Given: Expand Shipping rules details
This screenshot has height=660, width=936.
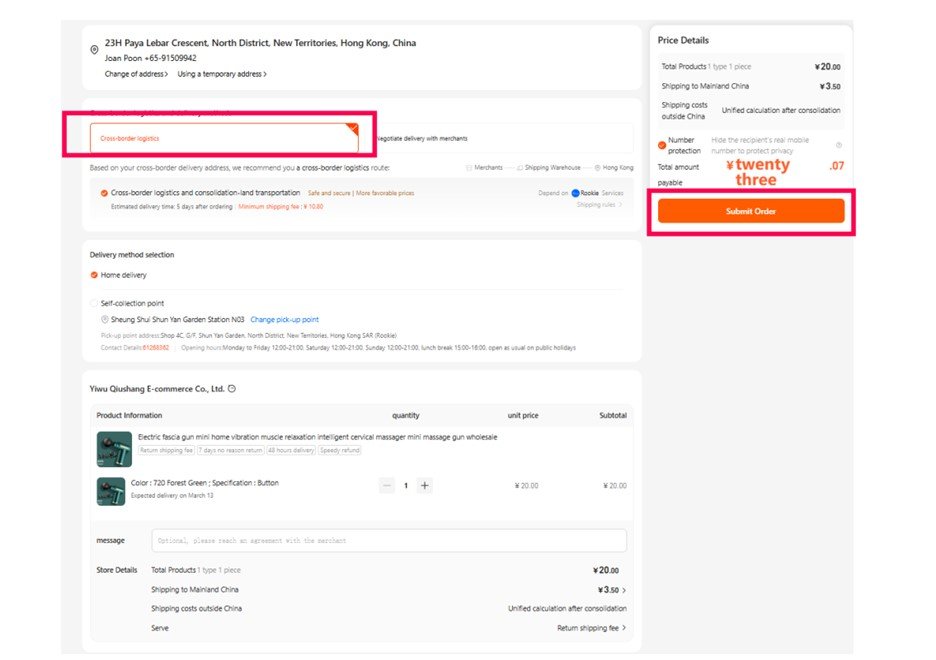Looking at the screenshot, I should click(x=600, y=205).
